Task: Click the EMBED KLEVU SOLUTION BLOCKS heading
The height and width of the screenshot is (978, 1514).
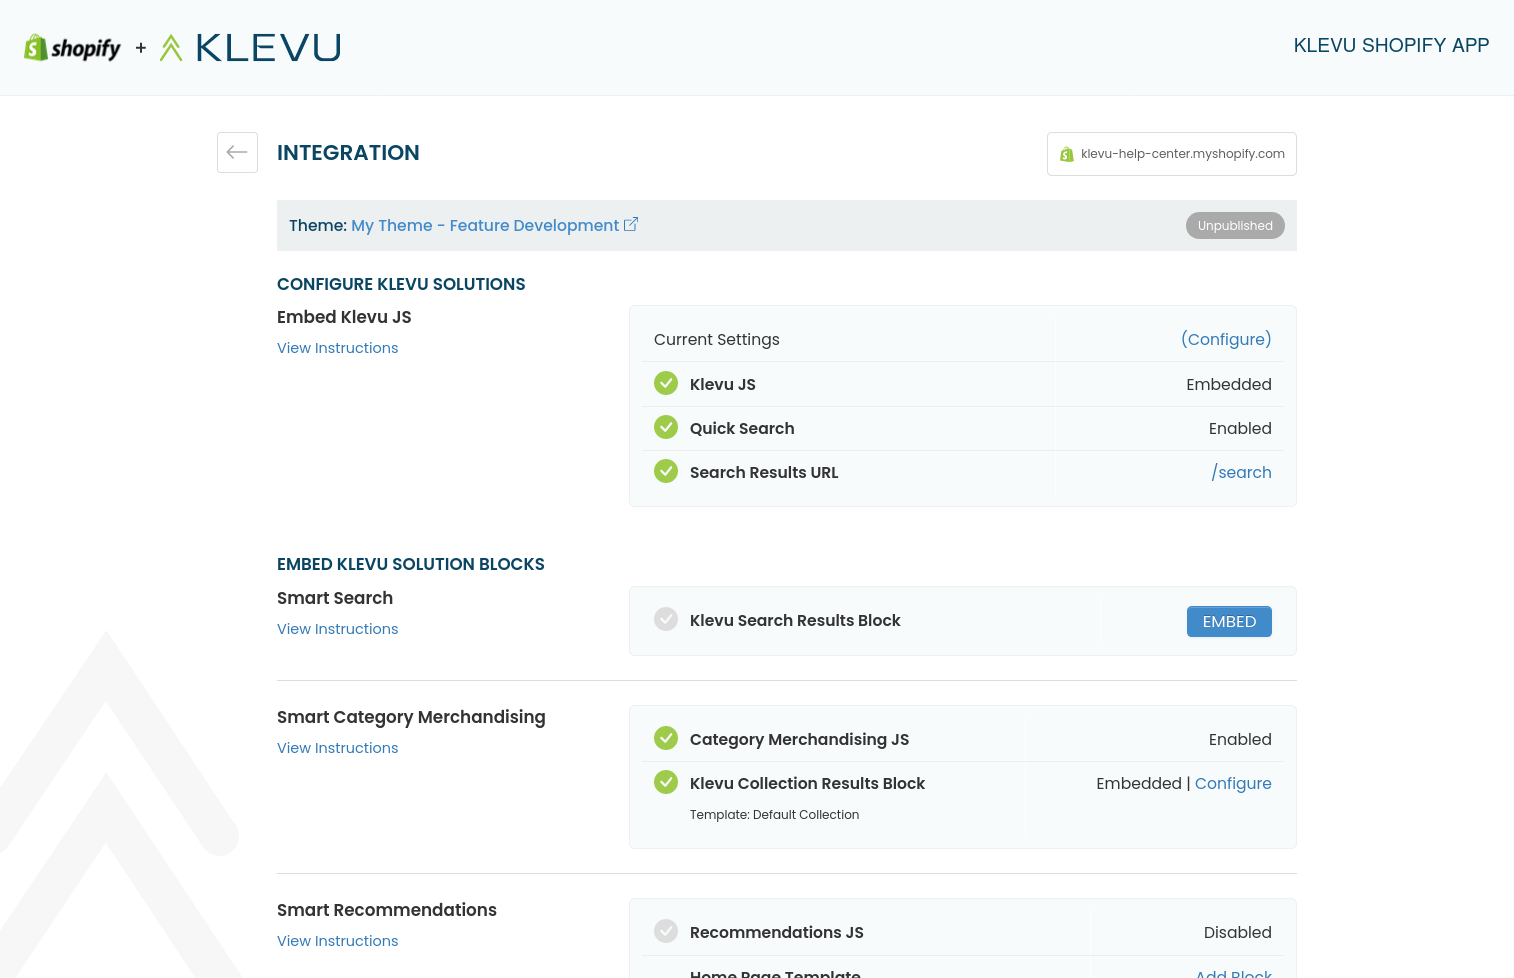Action: 411,564
